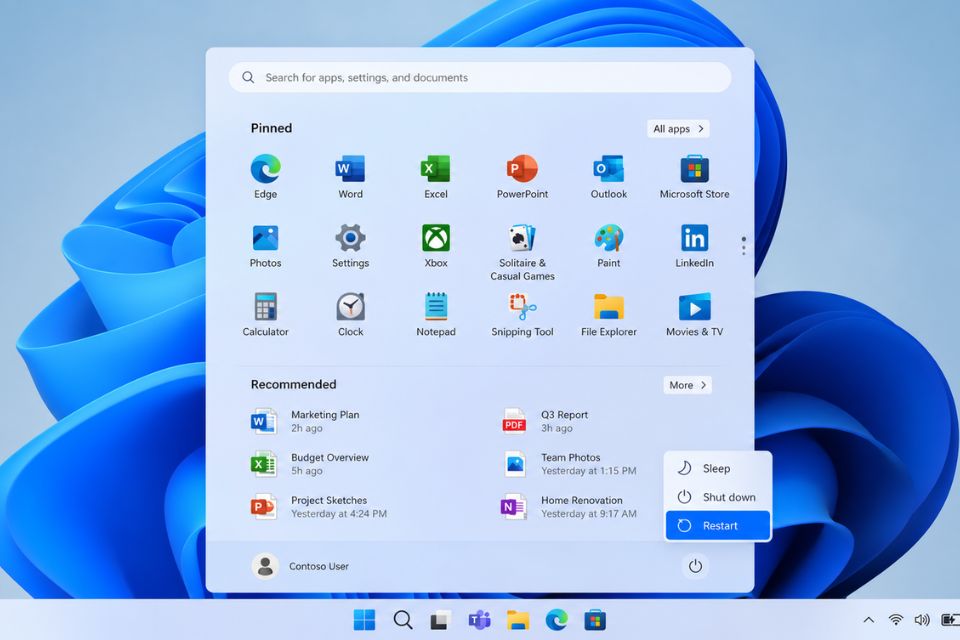
Task: Open the Q3 Report PDF
Action: pyautogui.click(x=544, y=421)
